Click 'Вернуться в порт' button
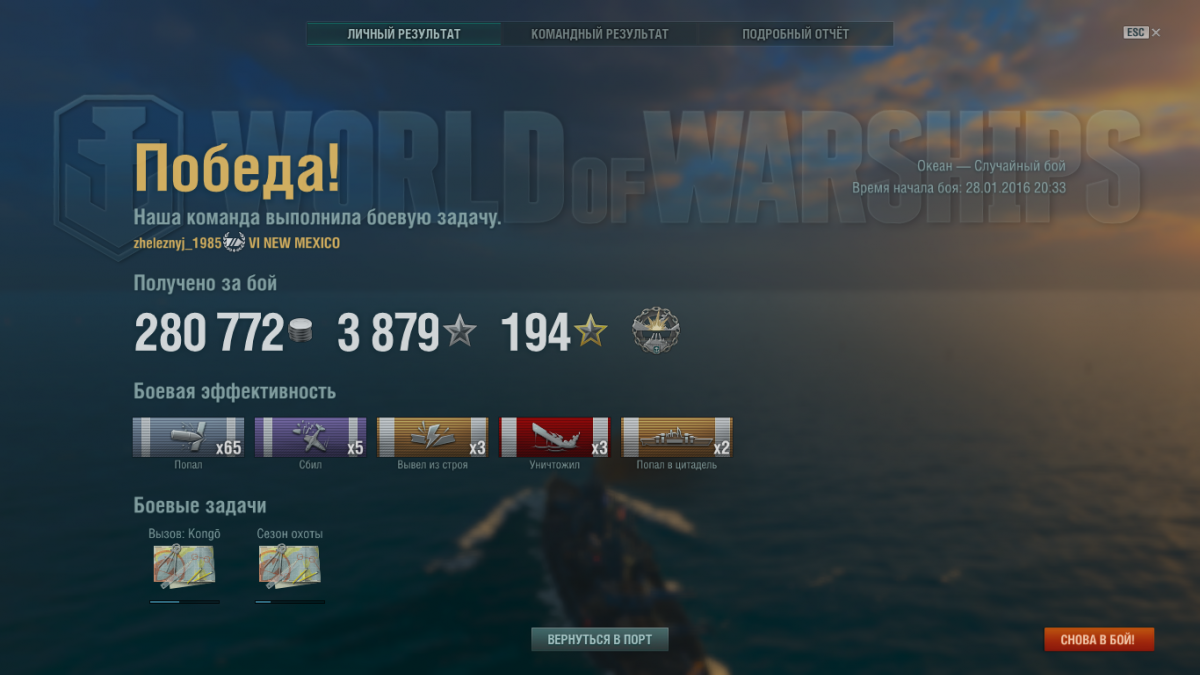Screen dimensions: 1200x675 click(599, 639)
